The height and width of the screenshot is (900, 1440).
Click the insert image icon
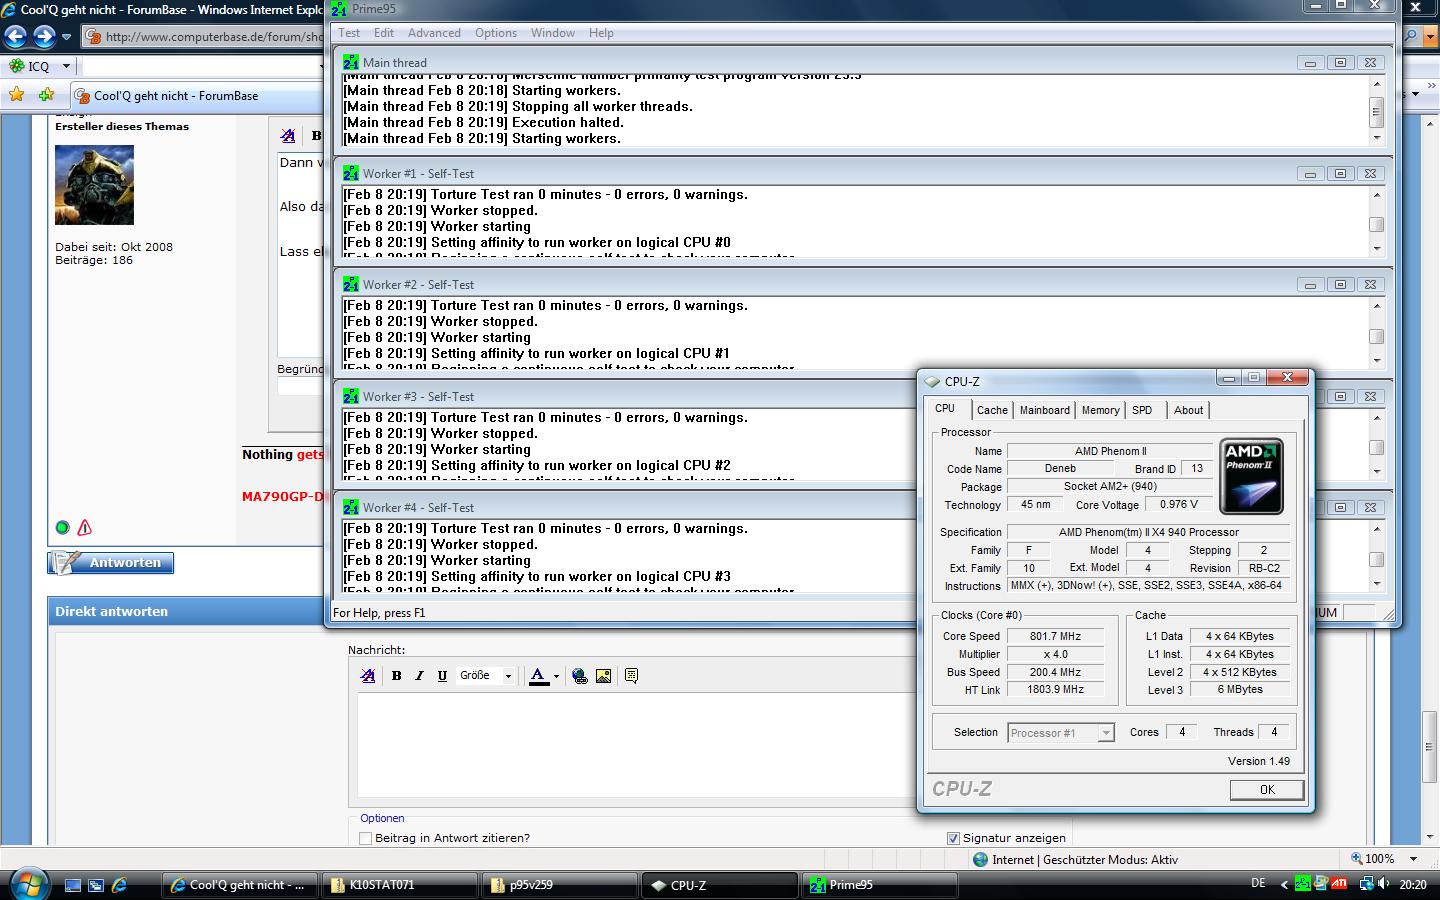(x=603, y=676)
